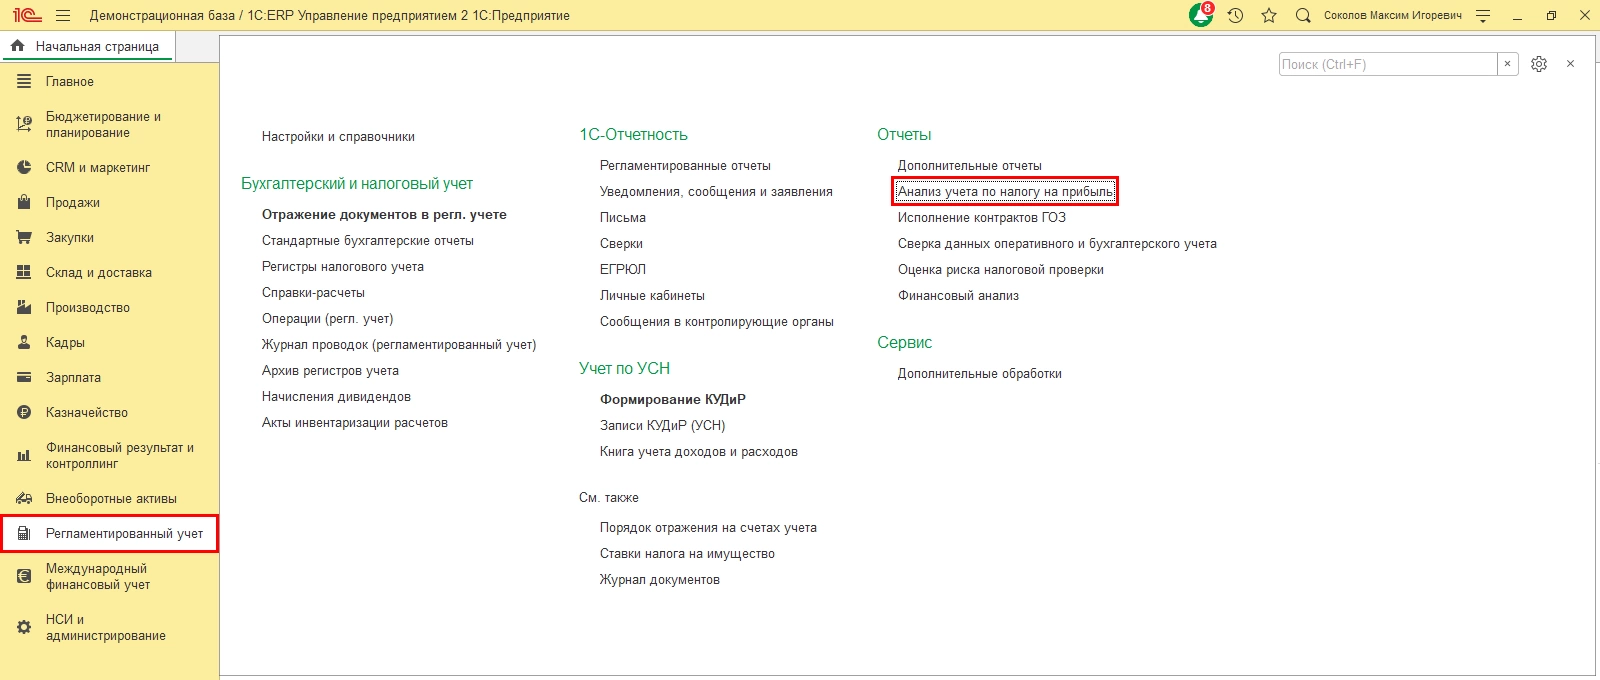
Task: Click the Продажи bag icon
Action: (24, 202)
